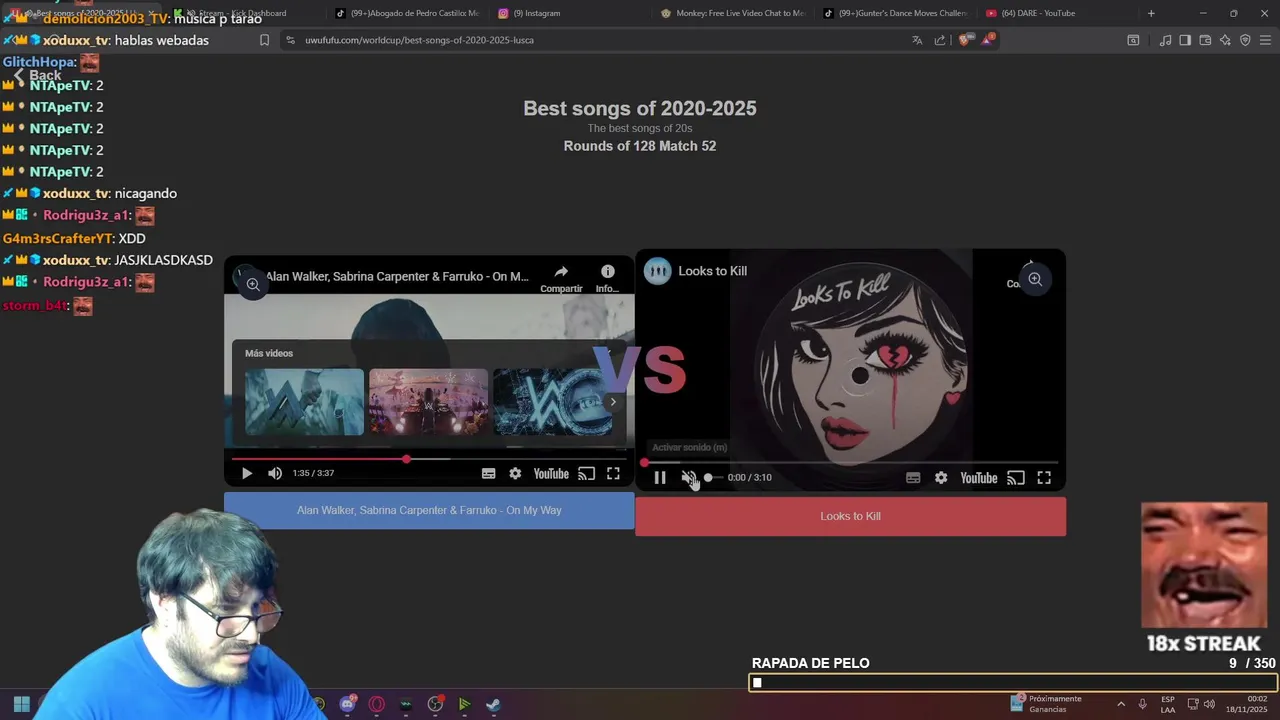The height and width of the screenshot is (720, 1280).
Task: Enter fullscreen on the Looks to Kill video
Action: 1044,478
